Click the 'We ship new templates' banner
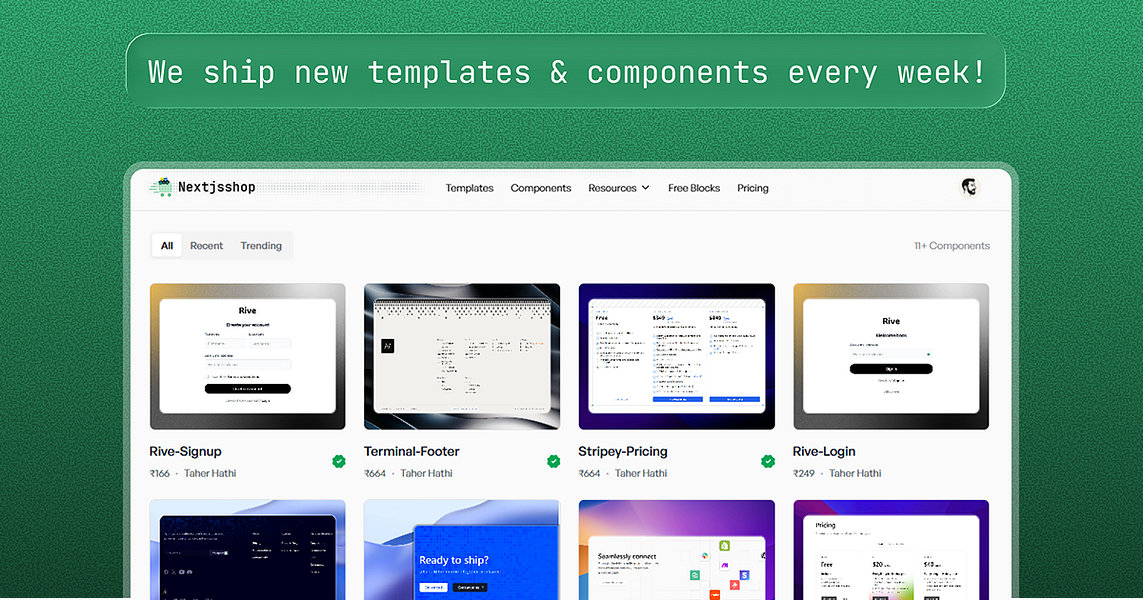The height and width of the screenshot is (600, 1143). 566,71
